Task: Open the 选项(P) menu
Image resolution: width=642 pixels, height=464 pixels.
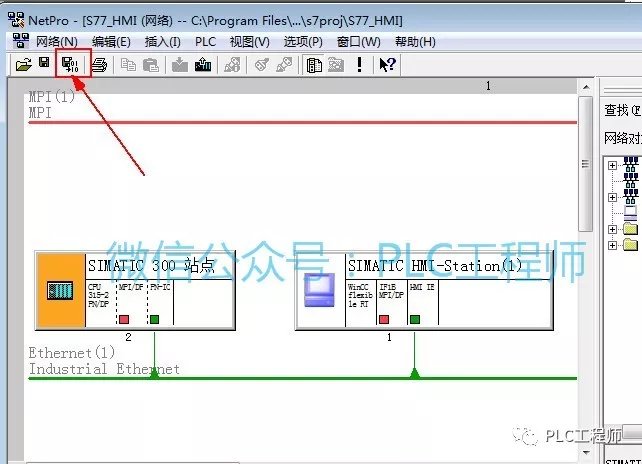Action: pyautogui.click(x=303, y=41)
